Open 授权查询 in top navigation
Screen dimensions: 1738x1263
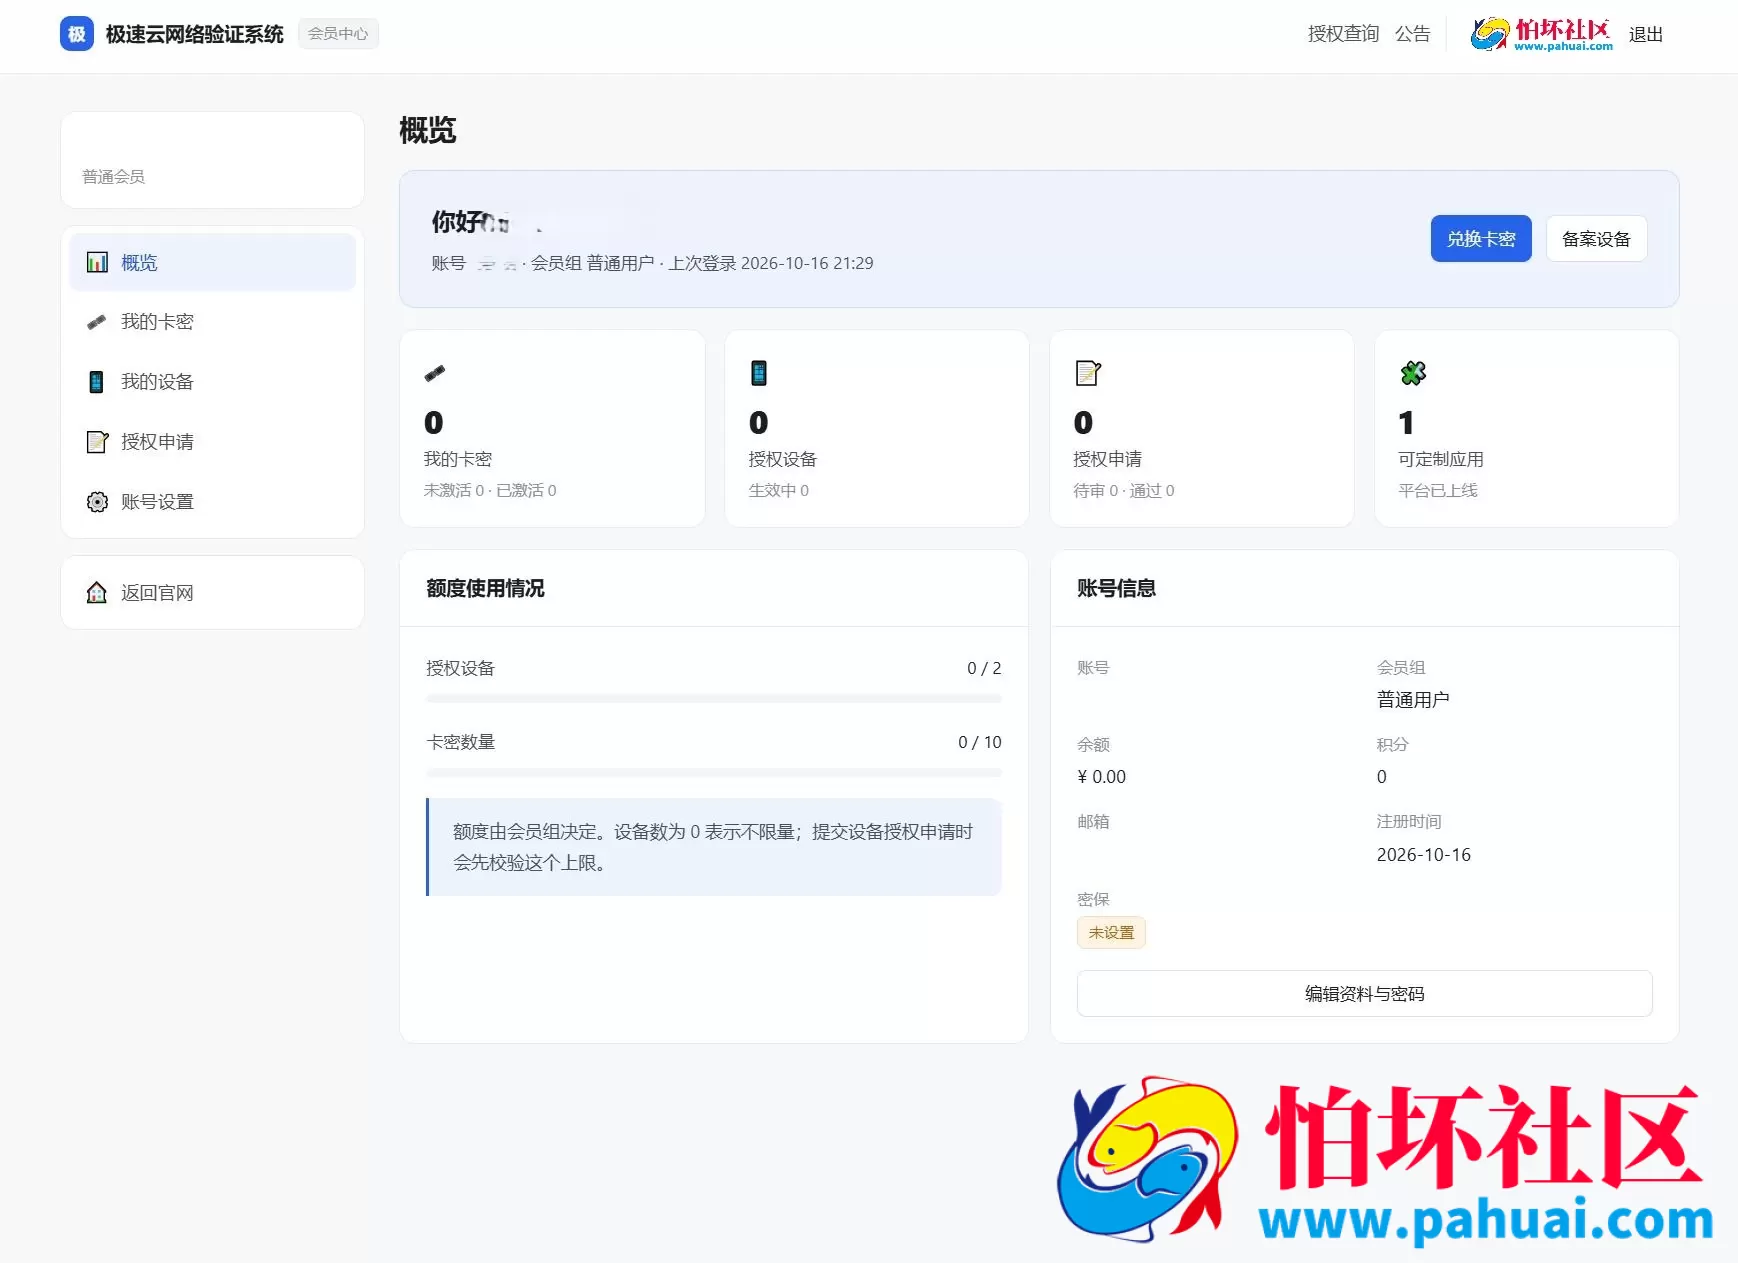click(1343, 34)
